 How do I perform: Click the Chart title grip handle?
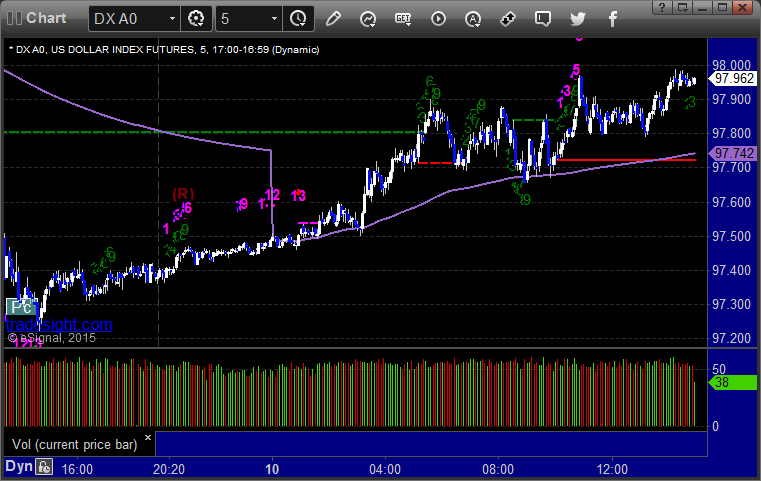pos(15,18)
